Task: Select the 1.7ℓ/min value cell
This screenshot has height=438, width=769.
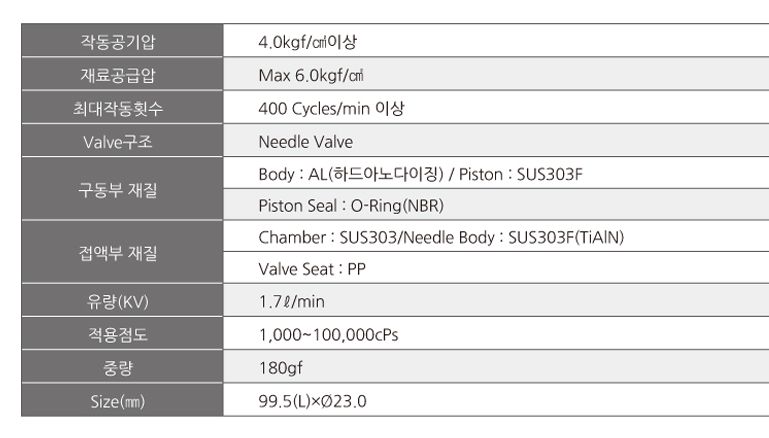Action: [496, 300]
